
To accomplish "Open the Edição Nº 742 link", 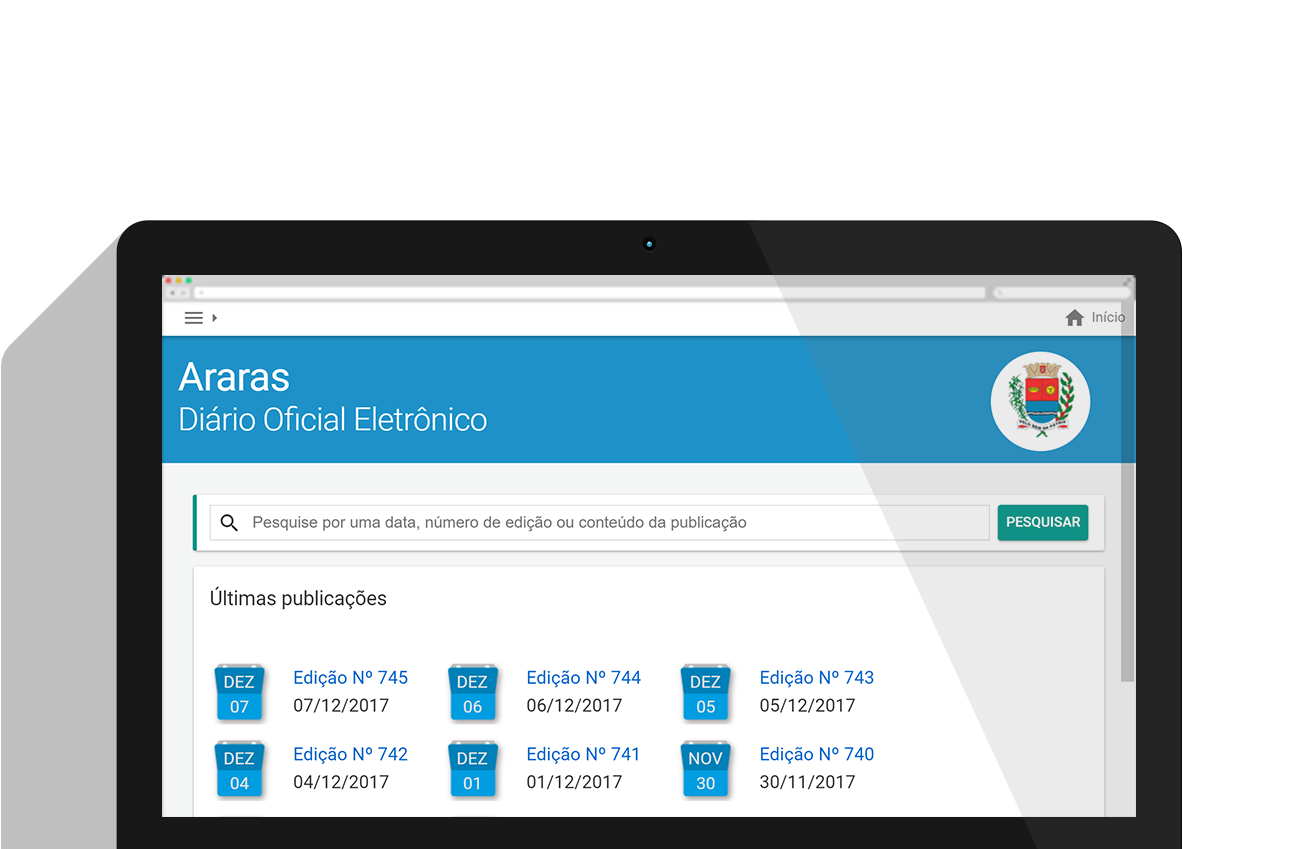I will tap(350, 755).
